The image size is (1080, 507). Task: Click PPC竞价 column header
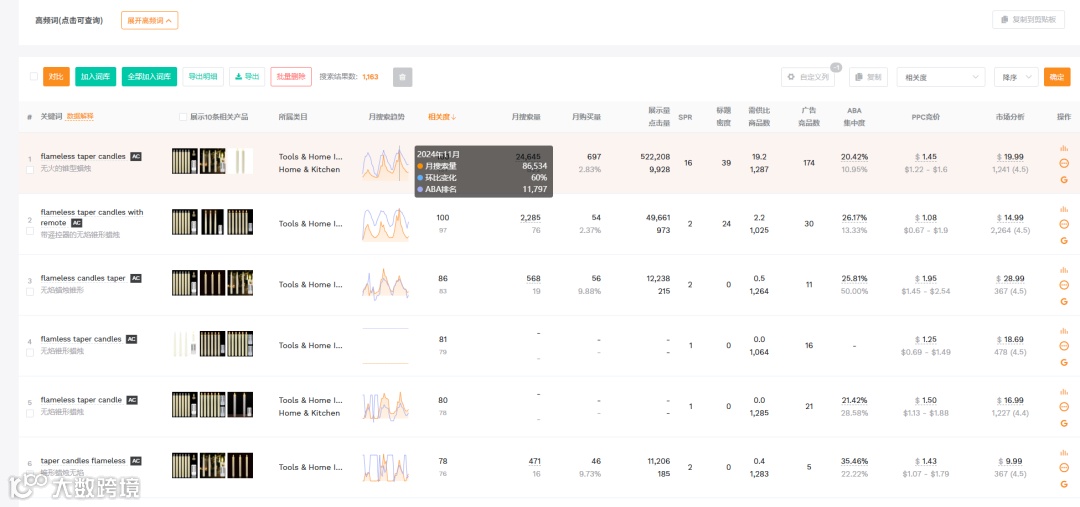click(x=926, y=117)
